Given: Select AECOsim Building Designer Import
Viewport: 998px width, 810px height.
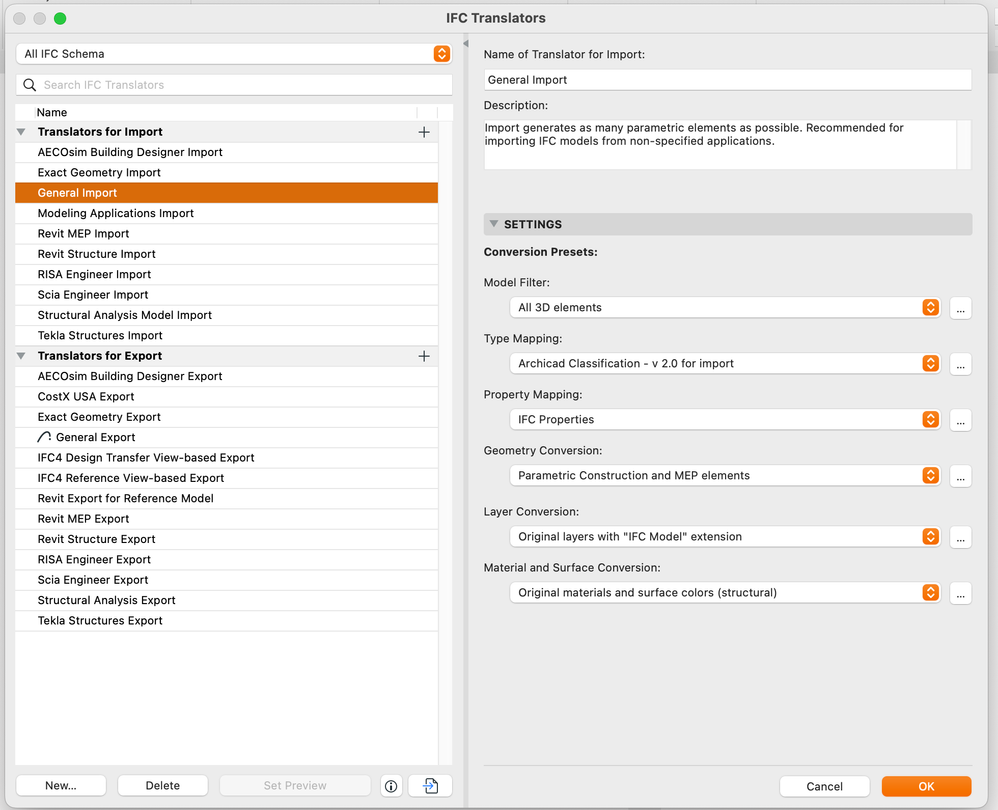Looking at the screenshot, I should coord(227,152).
